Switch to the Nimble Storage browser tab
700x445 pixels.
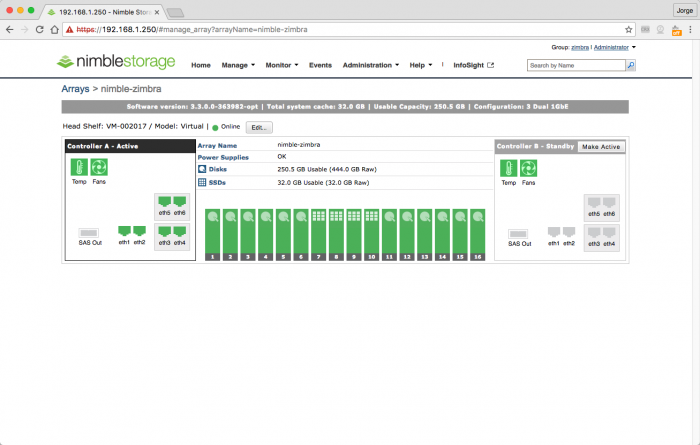click(x=104, y=12)
